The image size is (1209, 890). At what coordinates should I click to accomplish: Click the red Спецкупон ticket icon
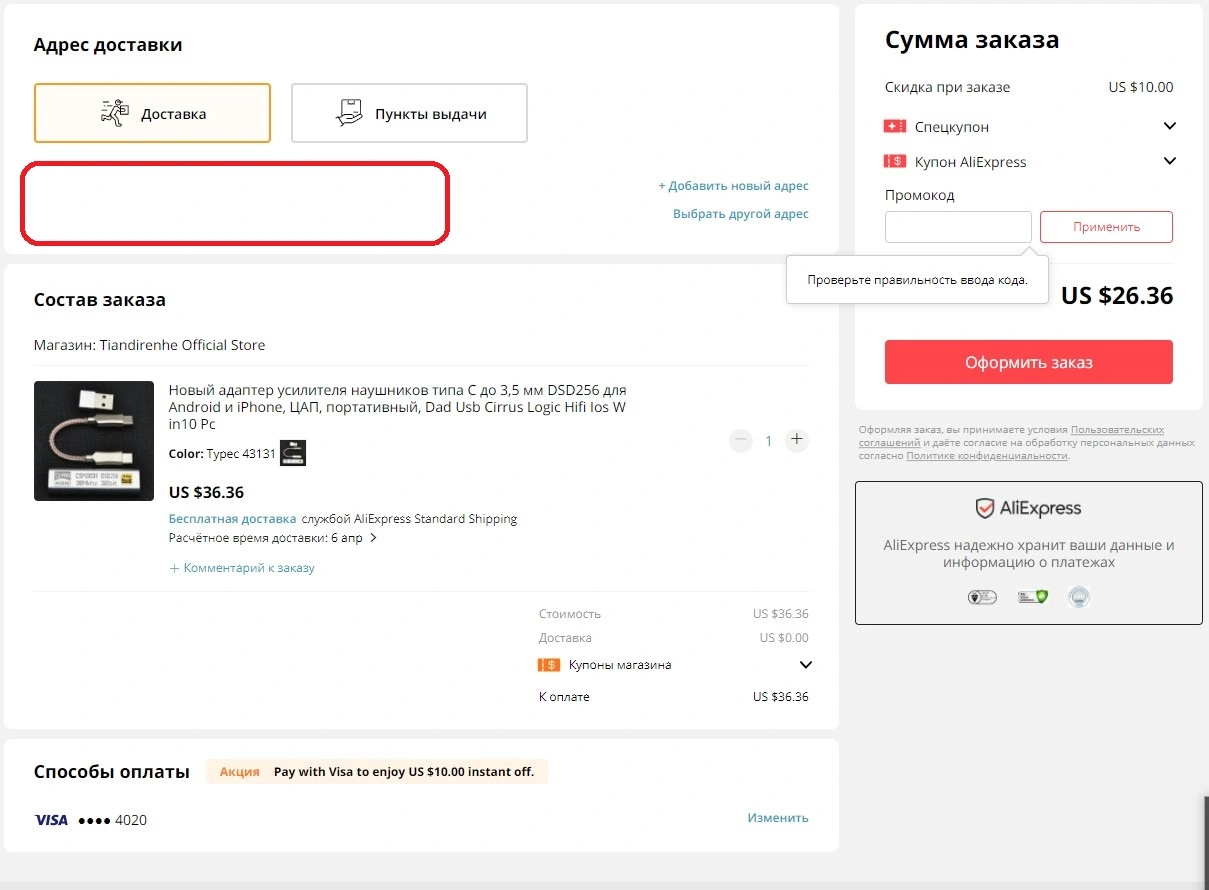[x=895, y=127]
